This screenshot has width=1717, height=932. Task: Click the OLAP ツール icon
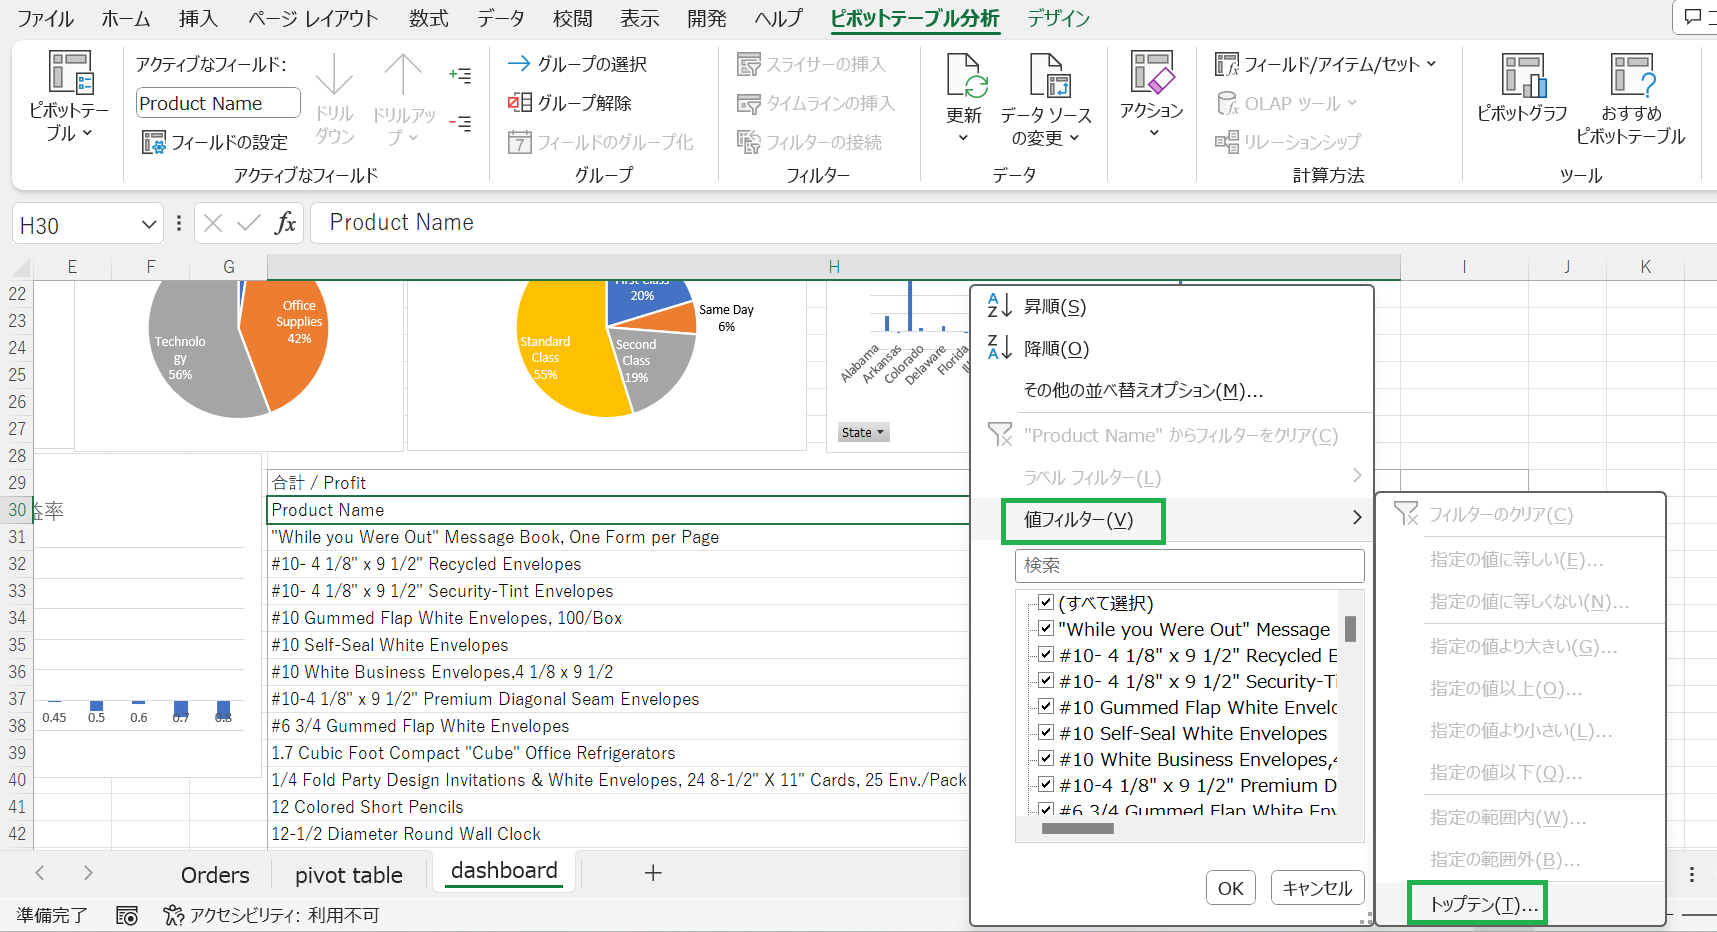tap(1227, 103)
